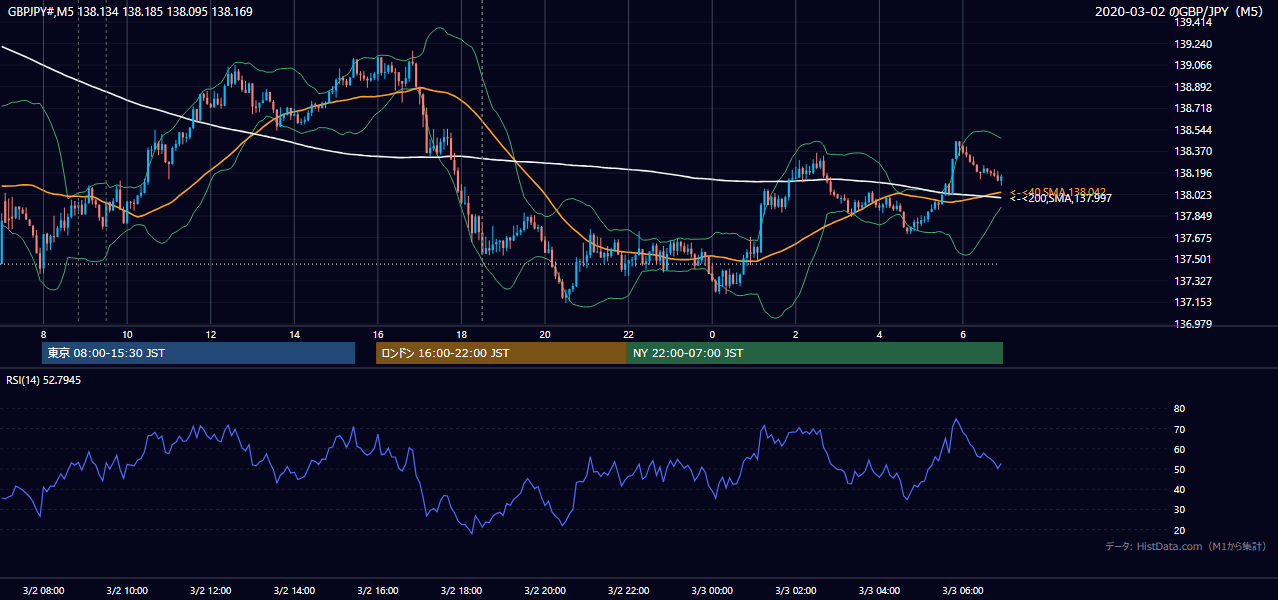Screen dimensions: 1278x600
Task: Click price axis value 139.240
Action: click(x=1194, y=44)
